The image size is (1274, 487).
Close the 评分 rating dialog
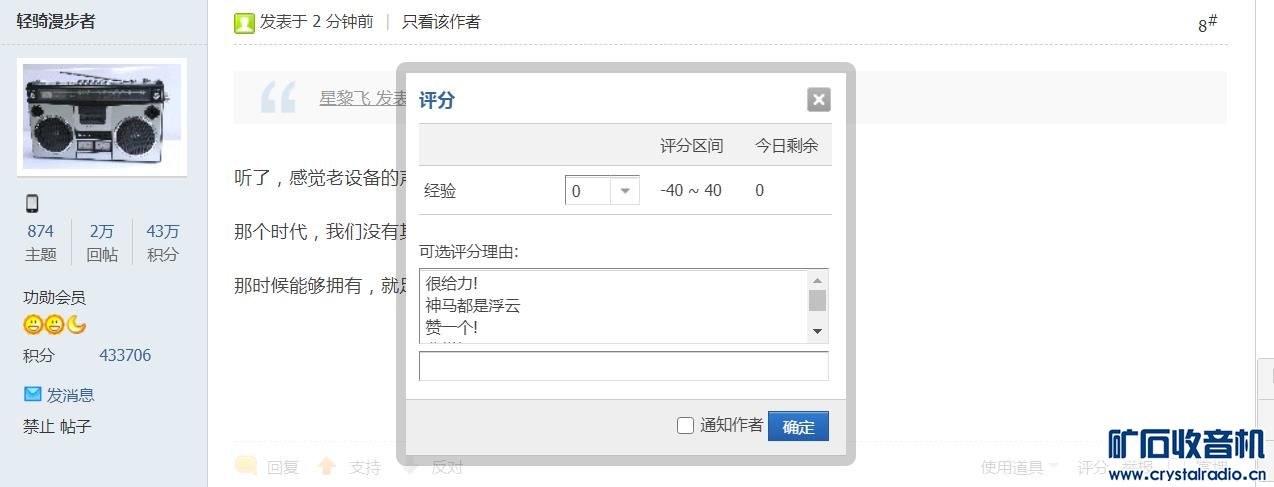pos(818,99)
